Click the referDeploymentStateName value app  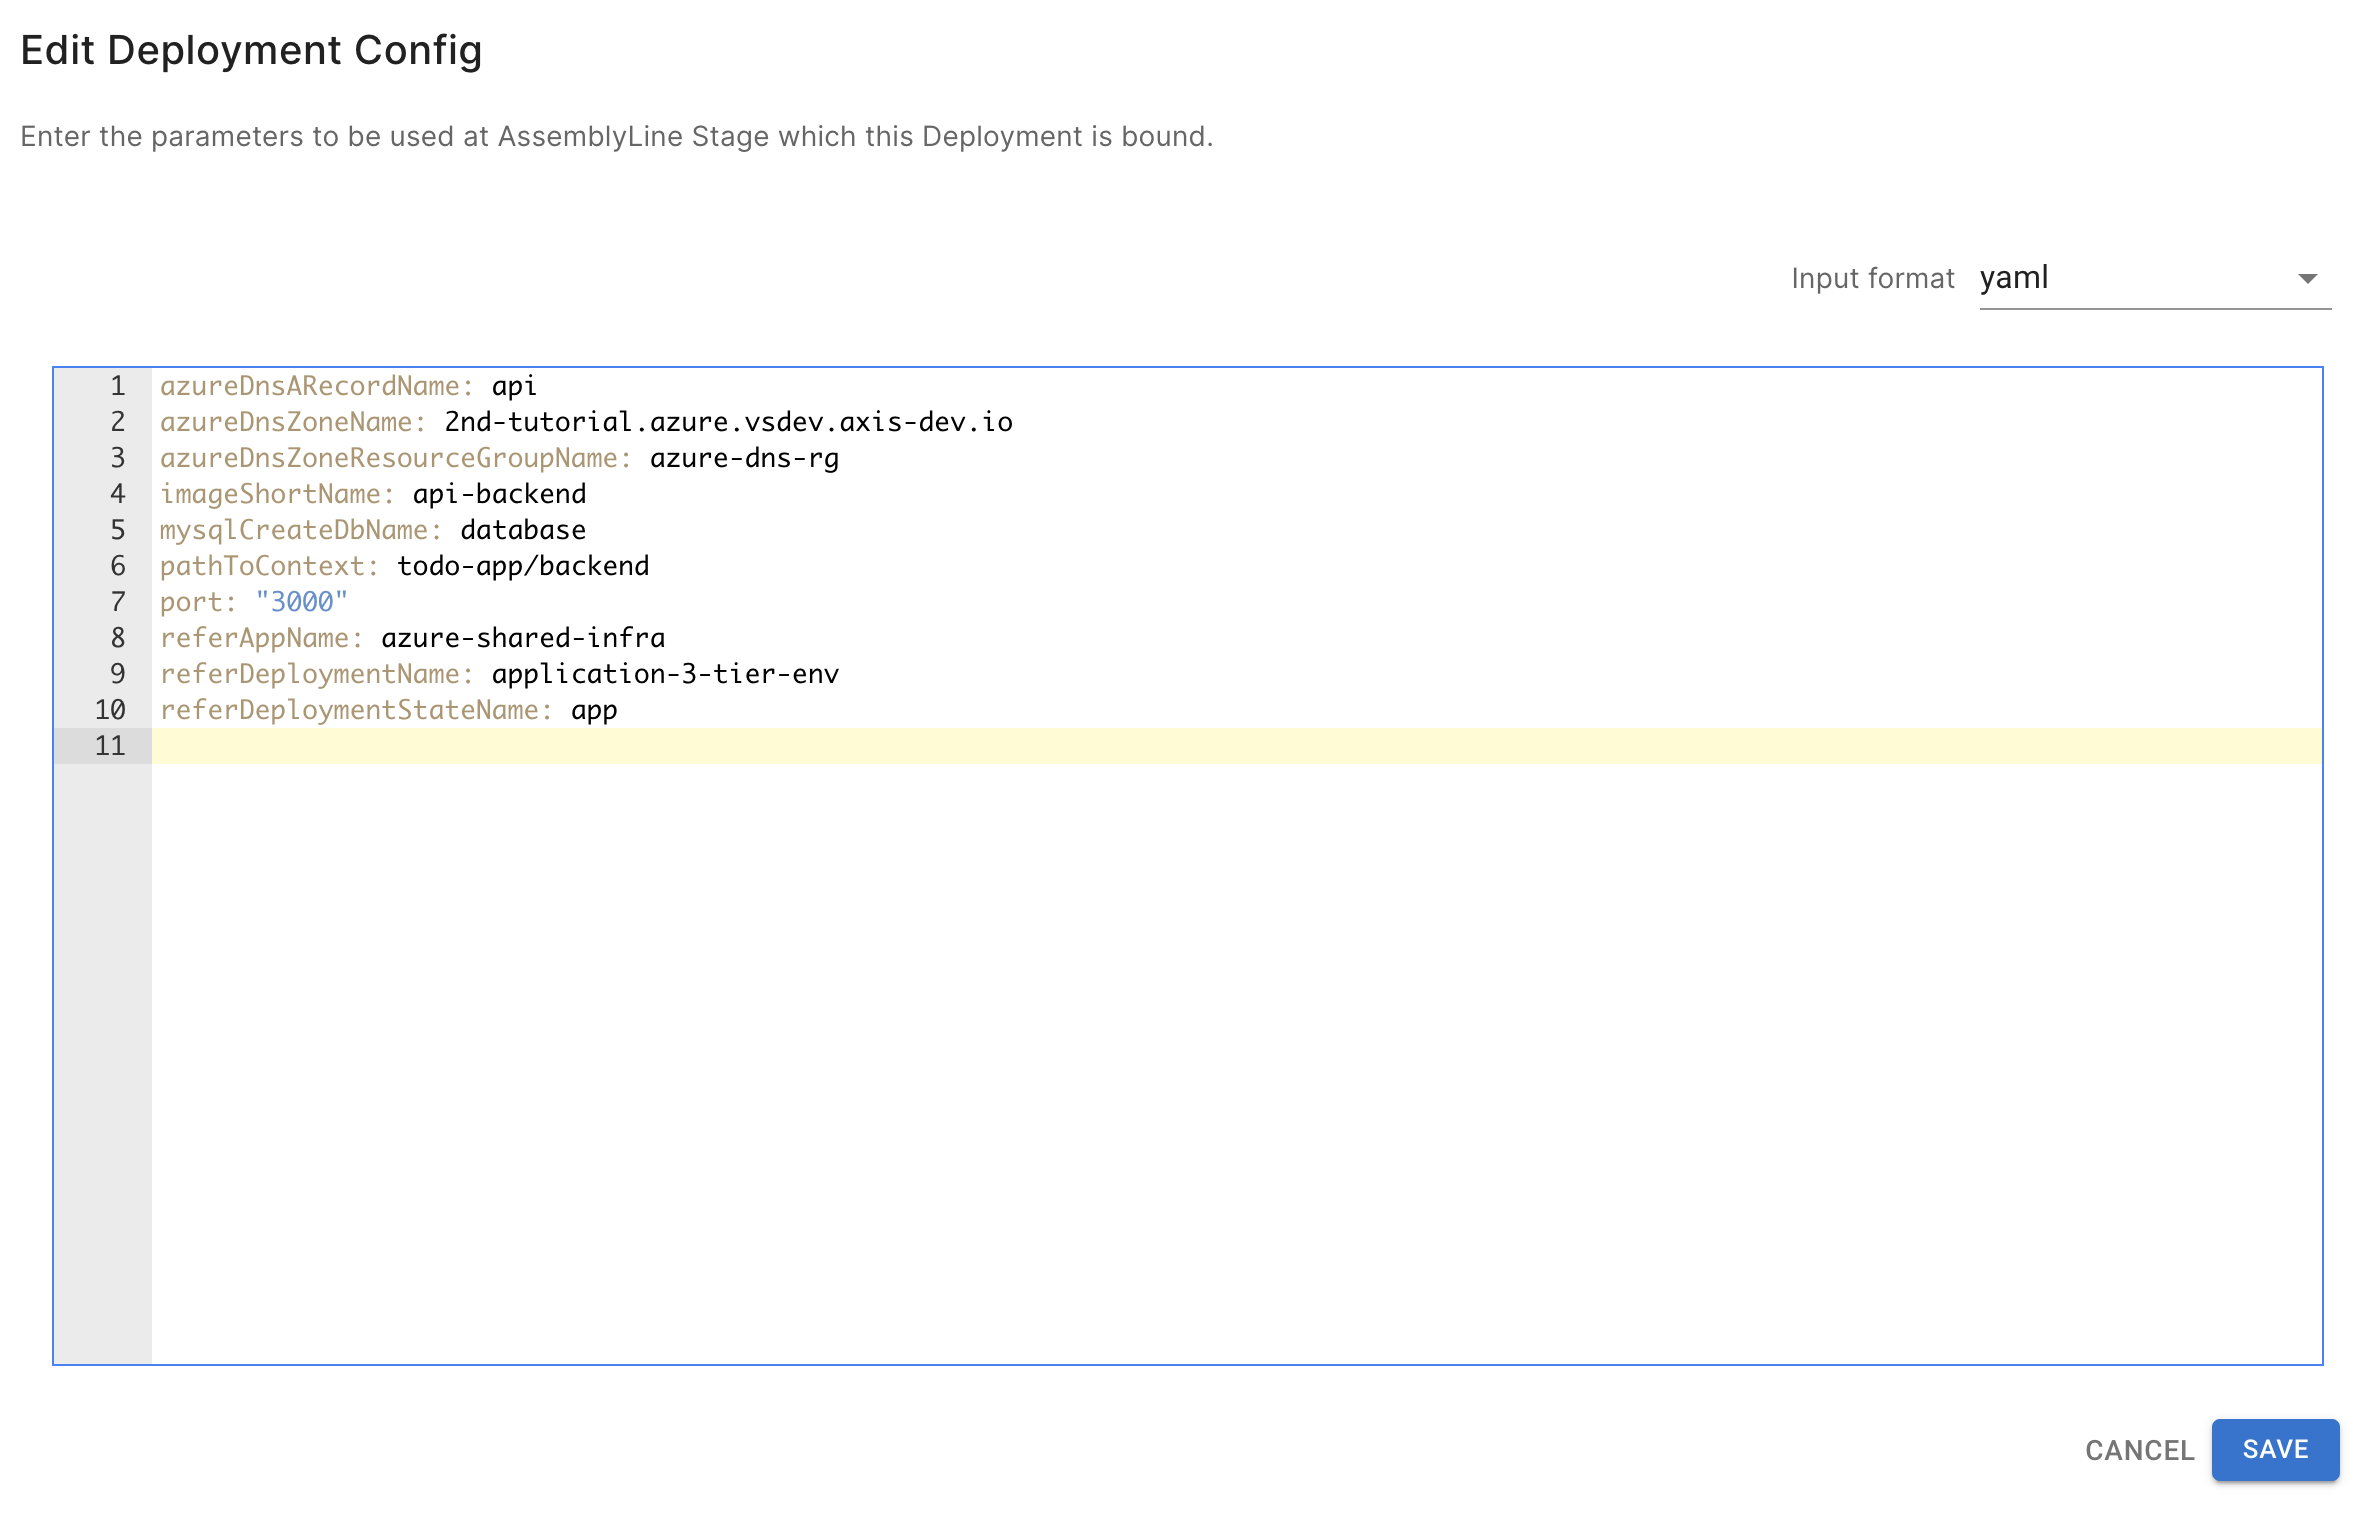pyautogui.click(x=594, y=710)
